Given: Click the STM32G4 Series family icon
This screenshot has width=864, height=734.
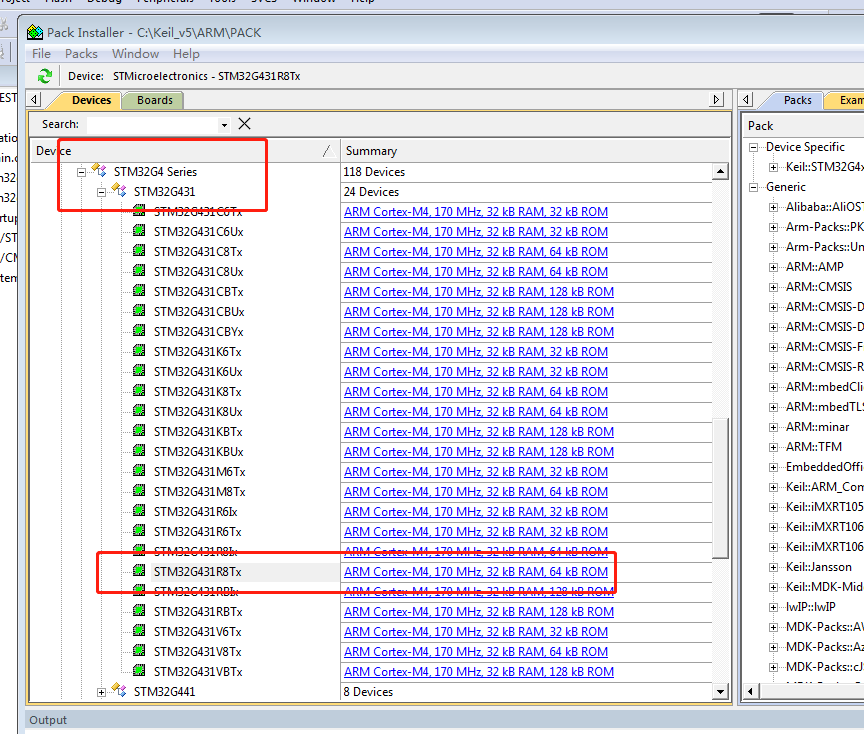Looking at the screenshot, I should click(x=98, y=171).
